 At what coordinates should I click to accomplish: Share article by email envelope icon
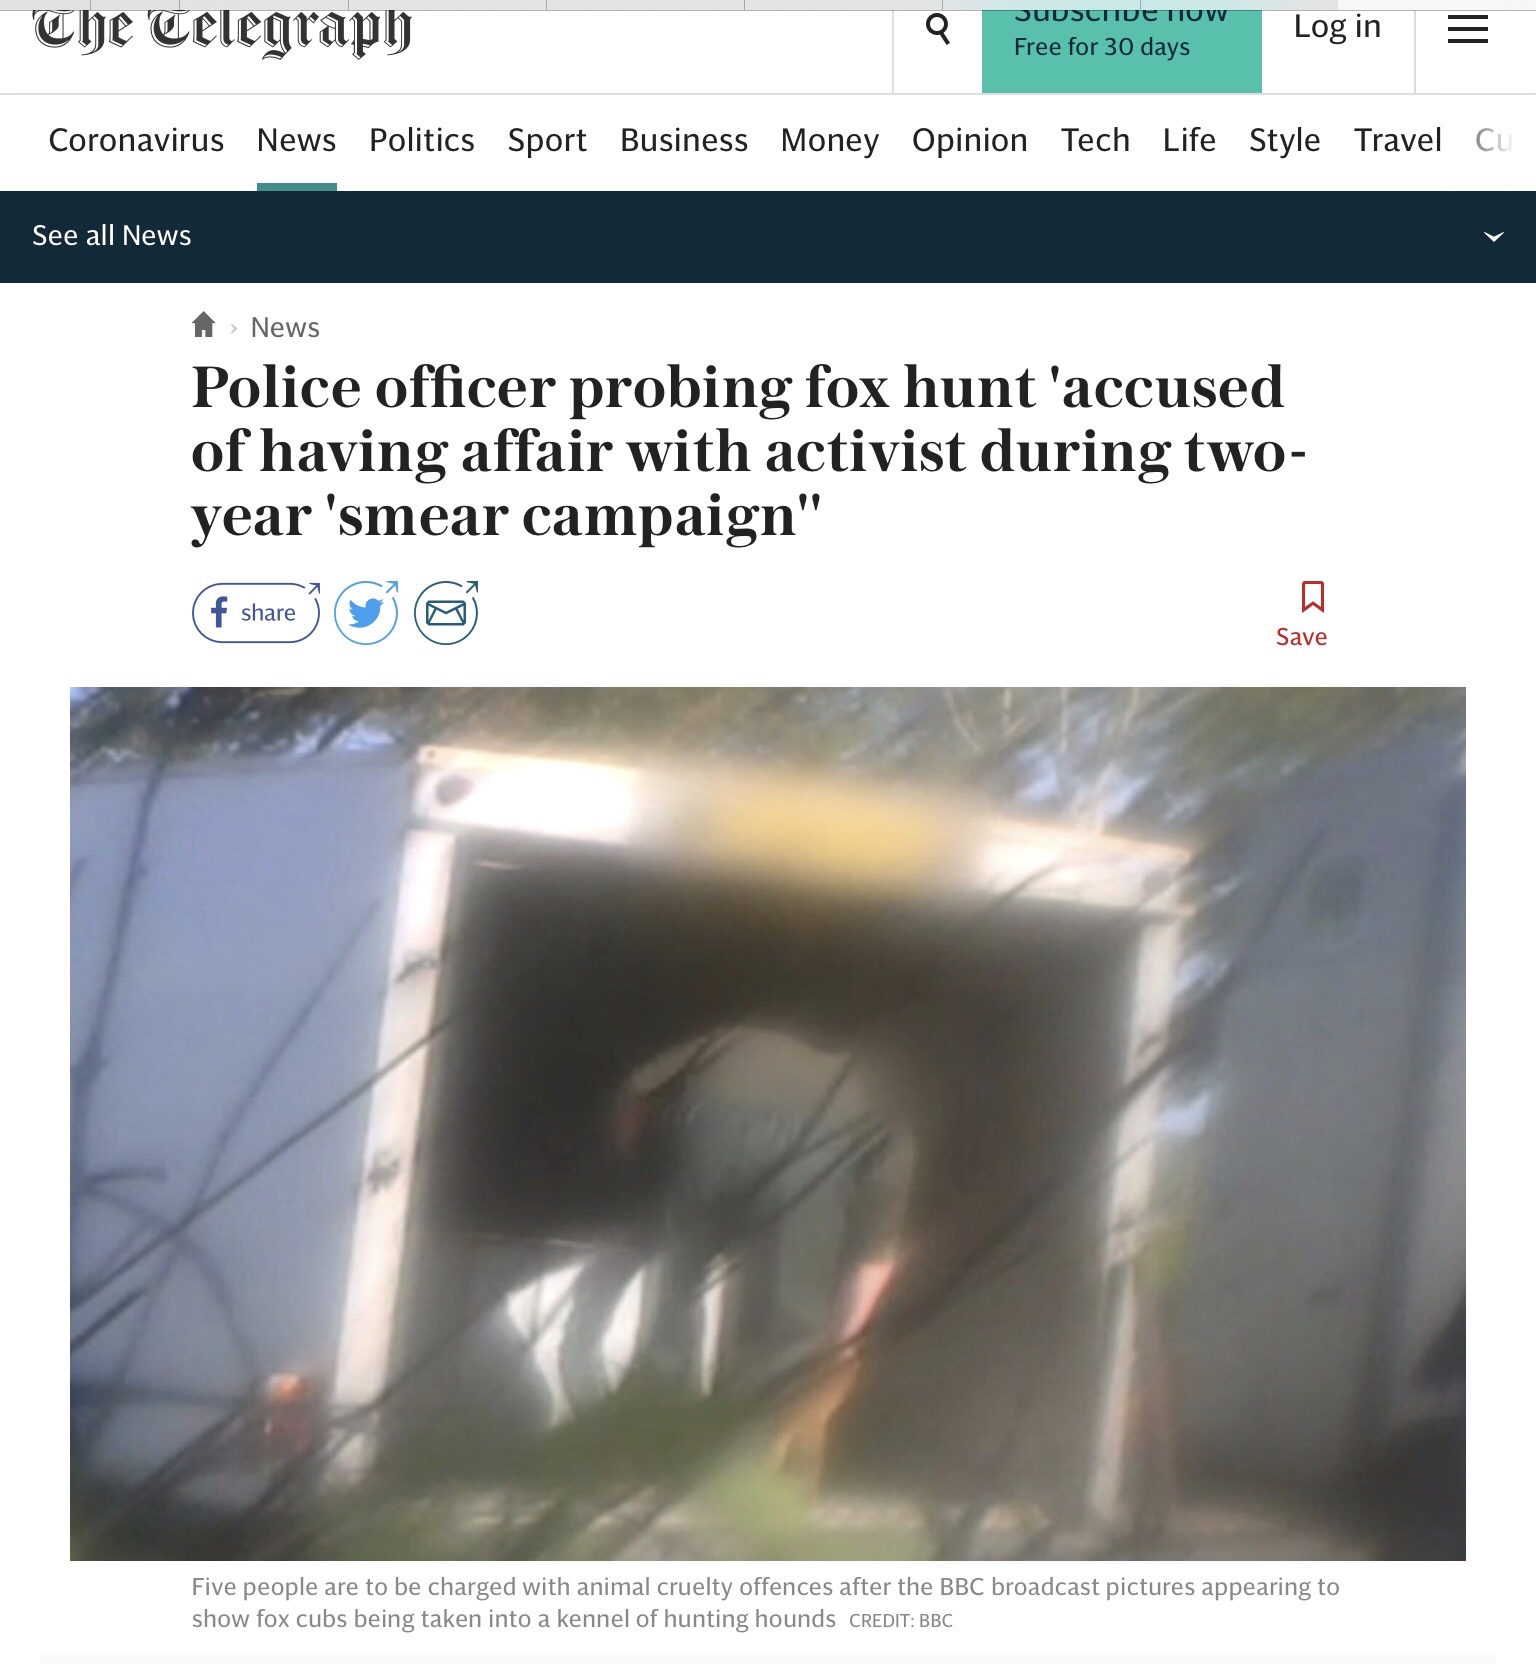[x=446, y=612]
